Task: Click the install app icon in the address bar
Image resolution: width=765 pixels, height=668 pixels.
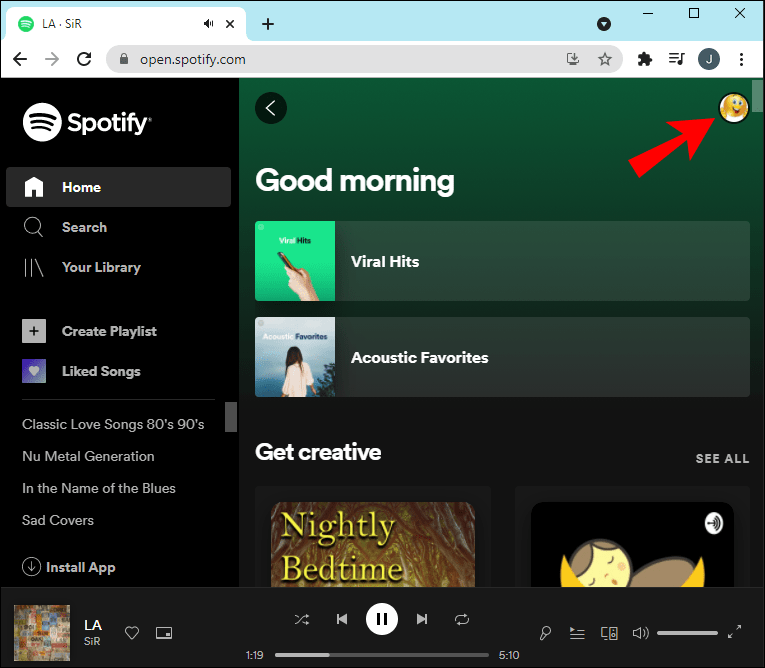Action: click(x=573, y=59)
